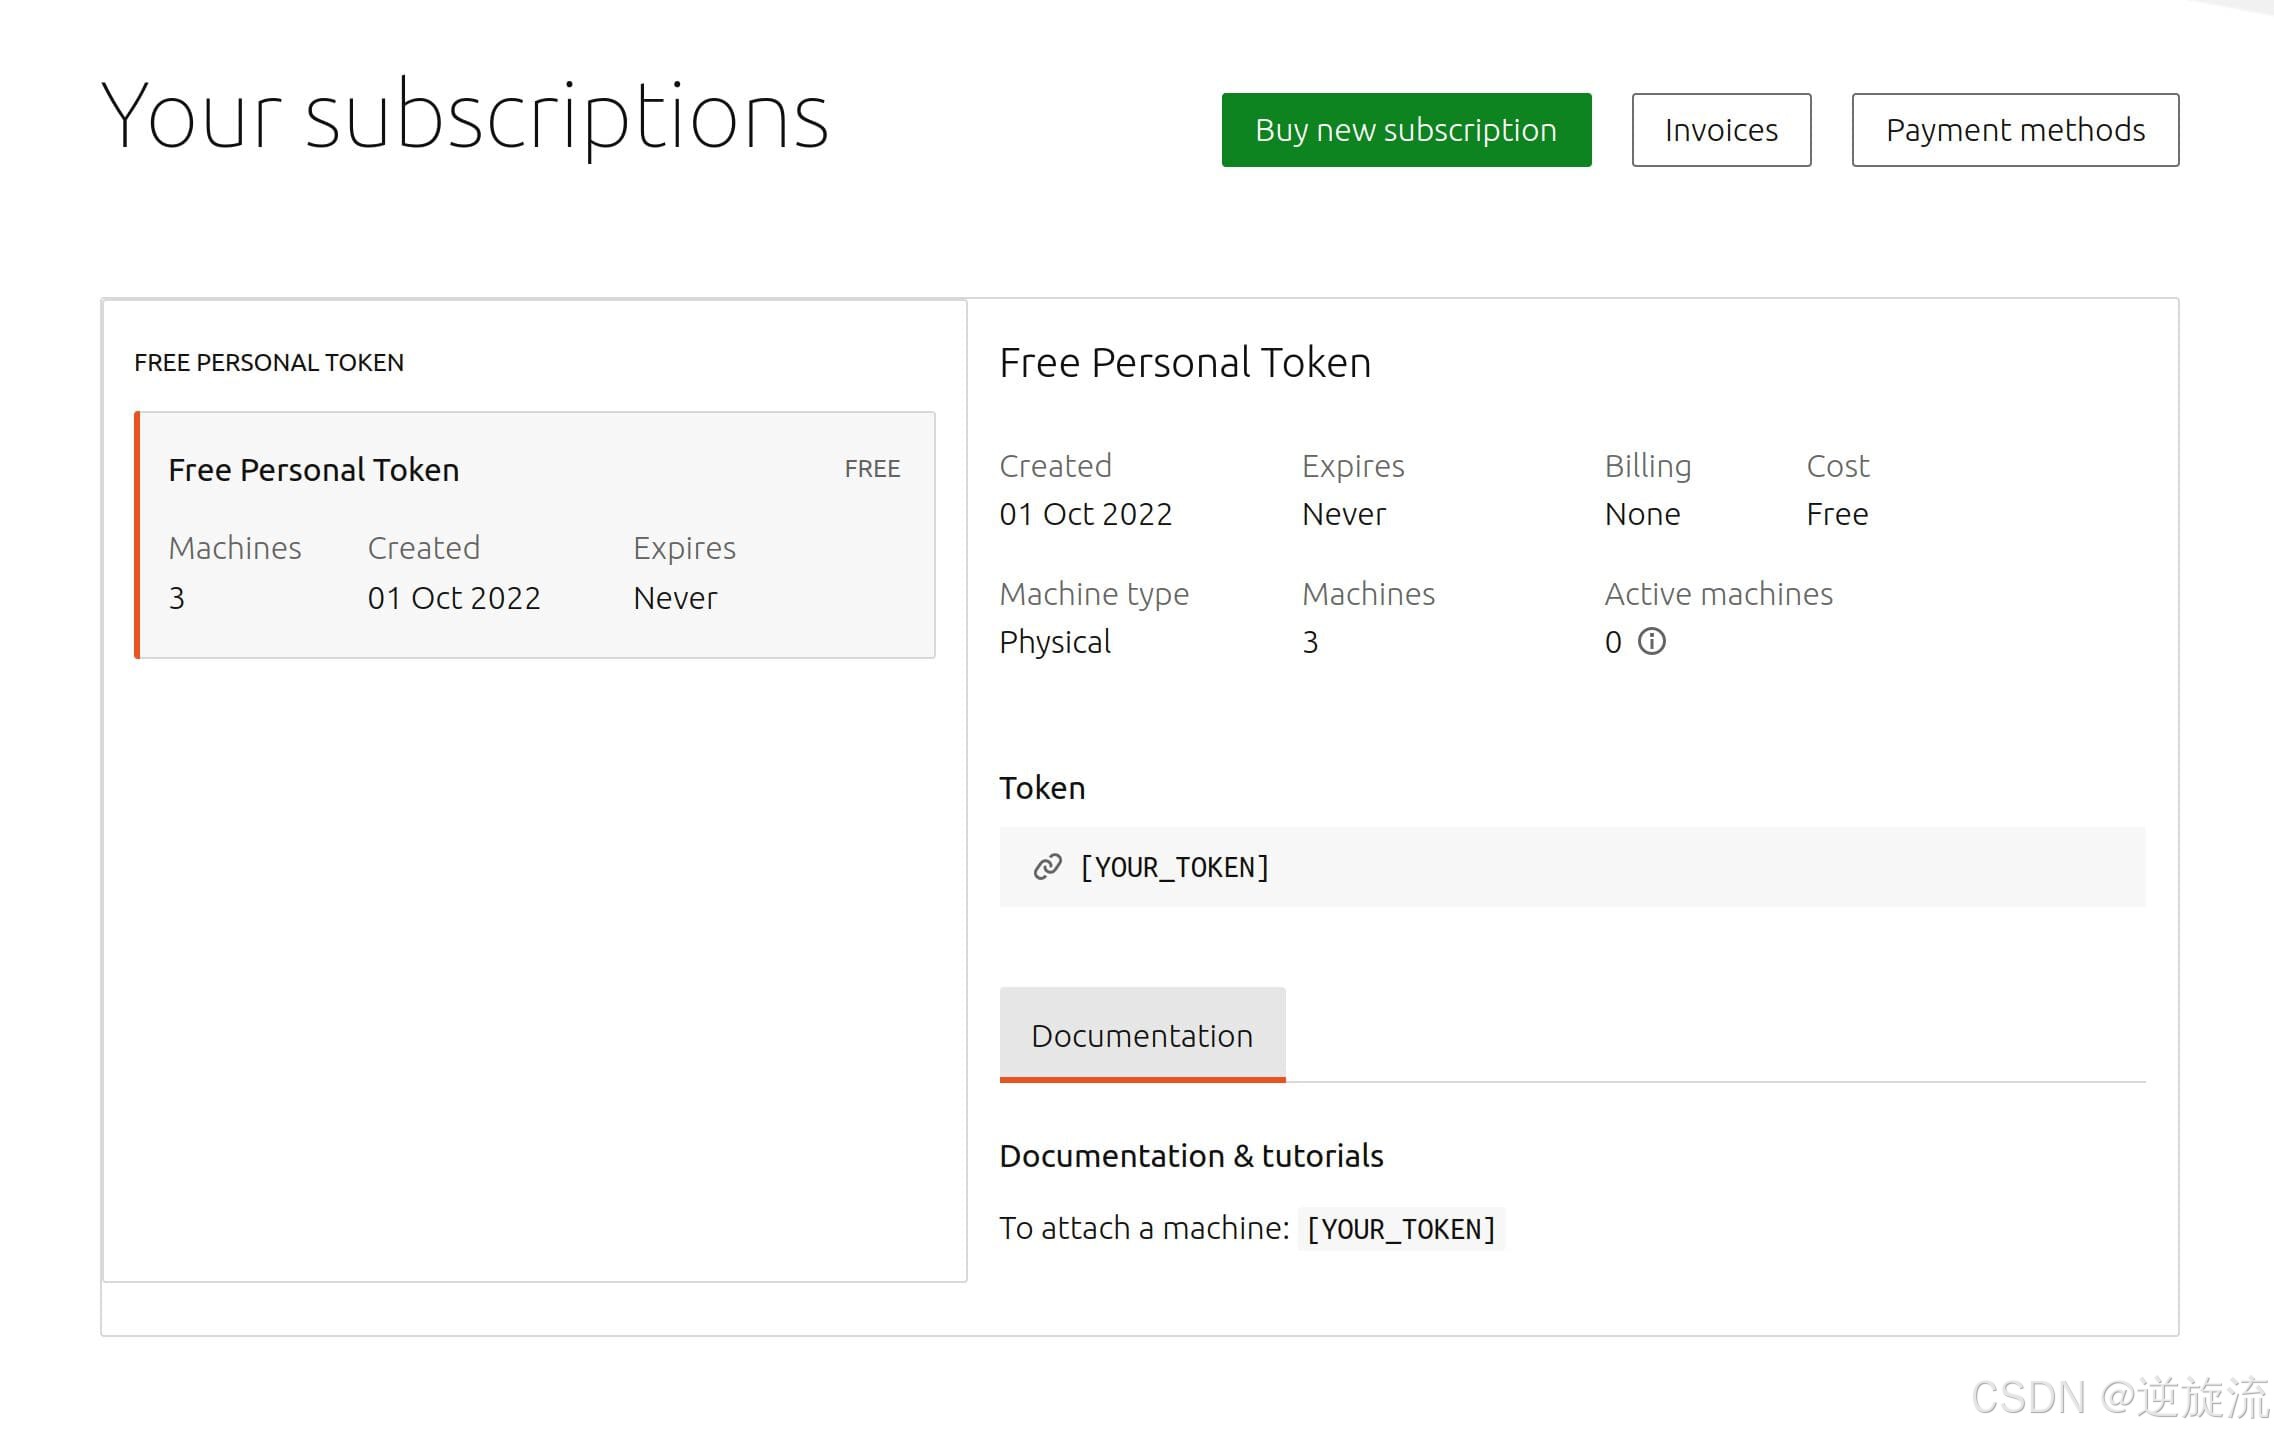Click the Active machines count value
The image size is (2274, 1436).
(1612, 642)
